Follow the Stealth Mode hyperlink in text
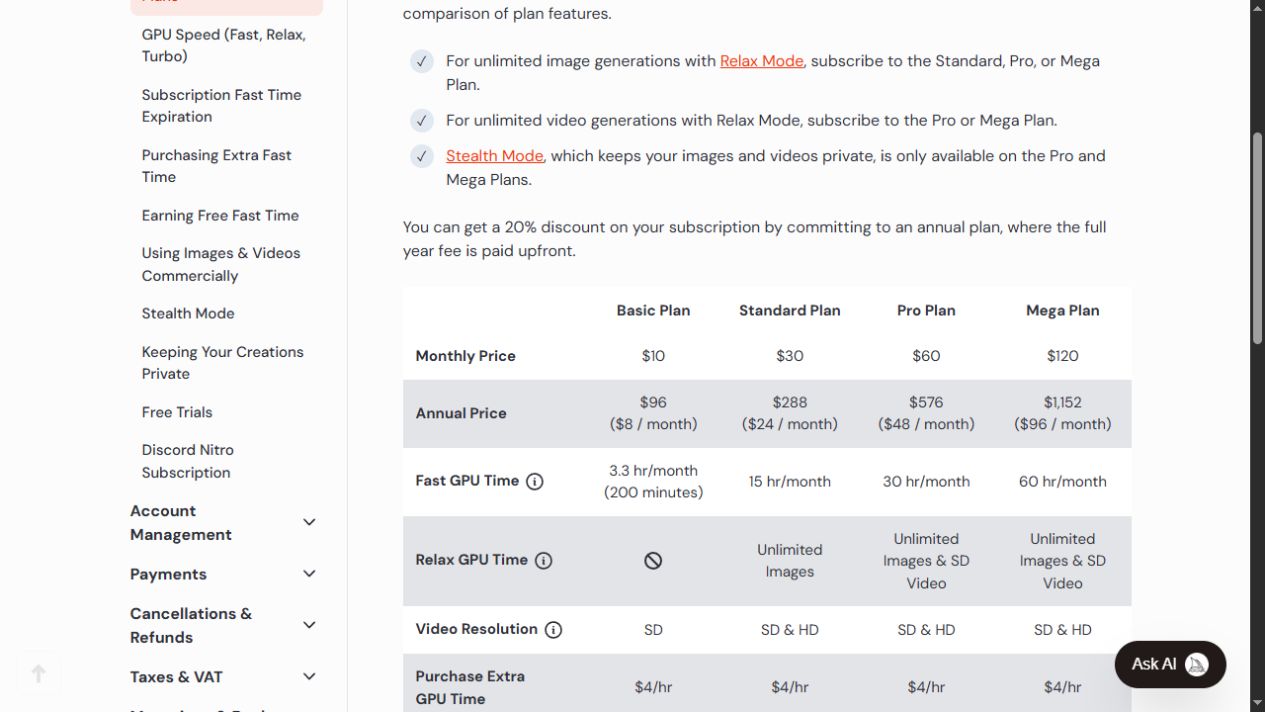 494,156
